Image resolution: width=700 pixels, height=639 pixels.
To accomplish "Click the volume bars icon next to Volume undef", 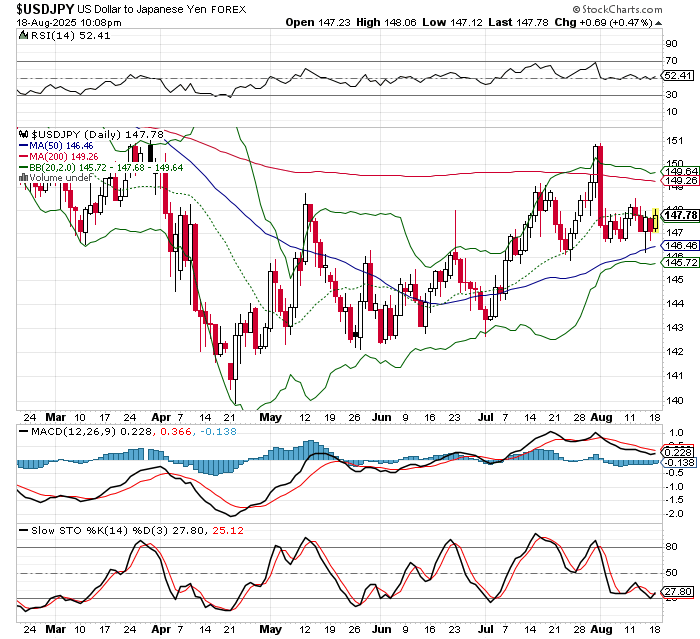I will pyautogui.click(x=25, y=176).
